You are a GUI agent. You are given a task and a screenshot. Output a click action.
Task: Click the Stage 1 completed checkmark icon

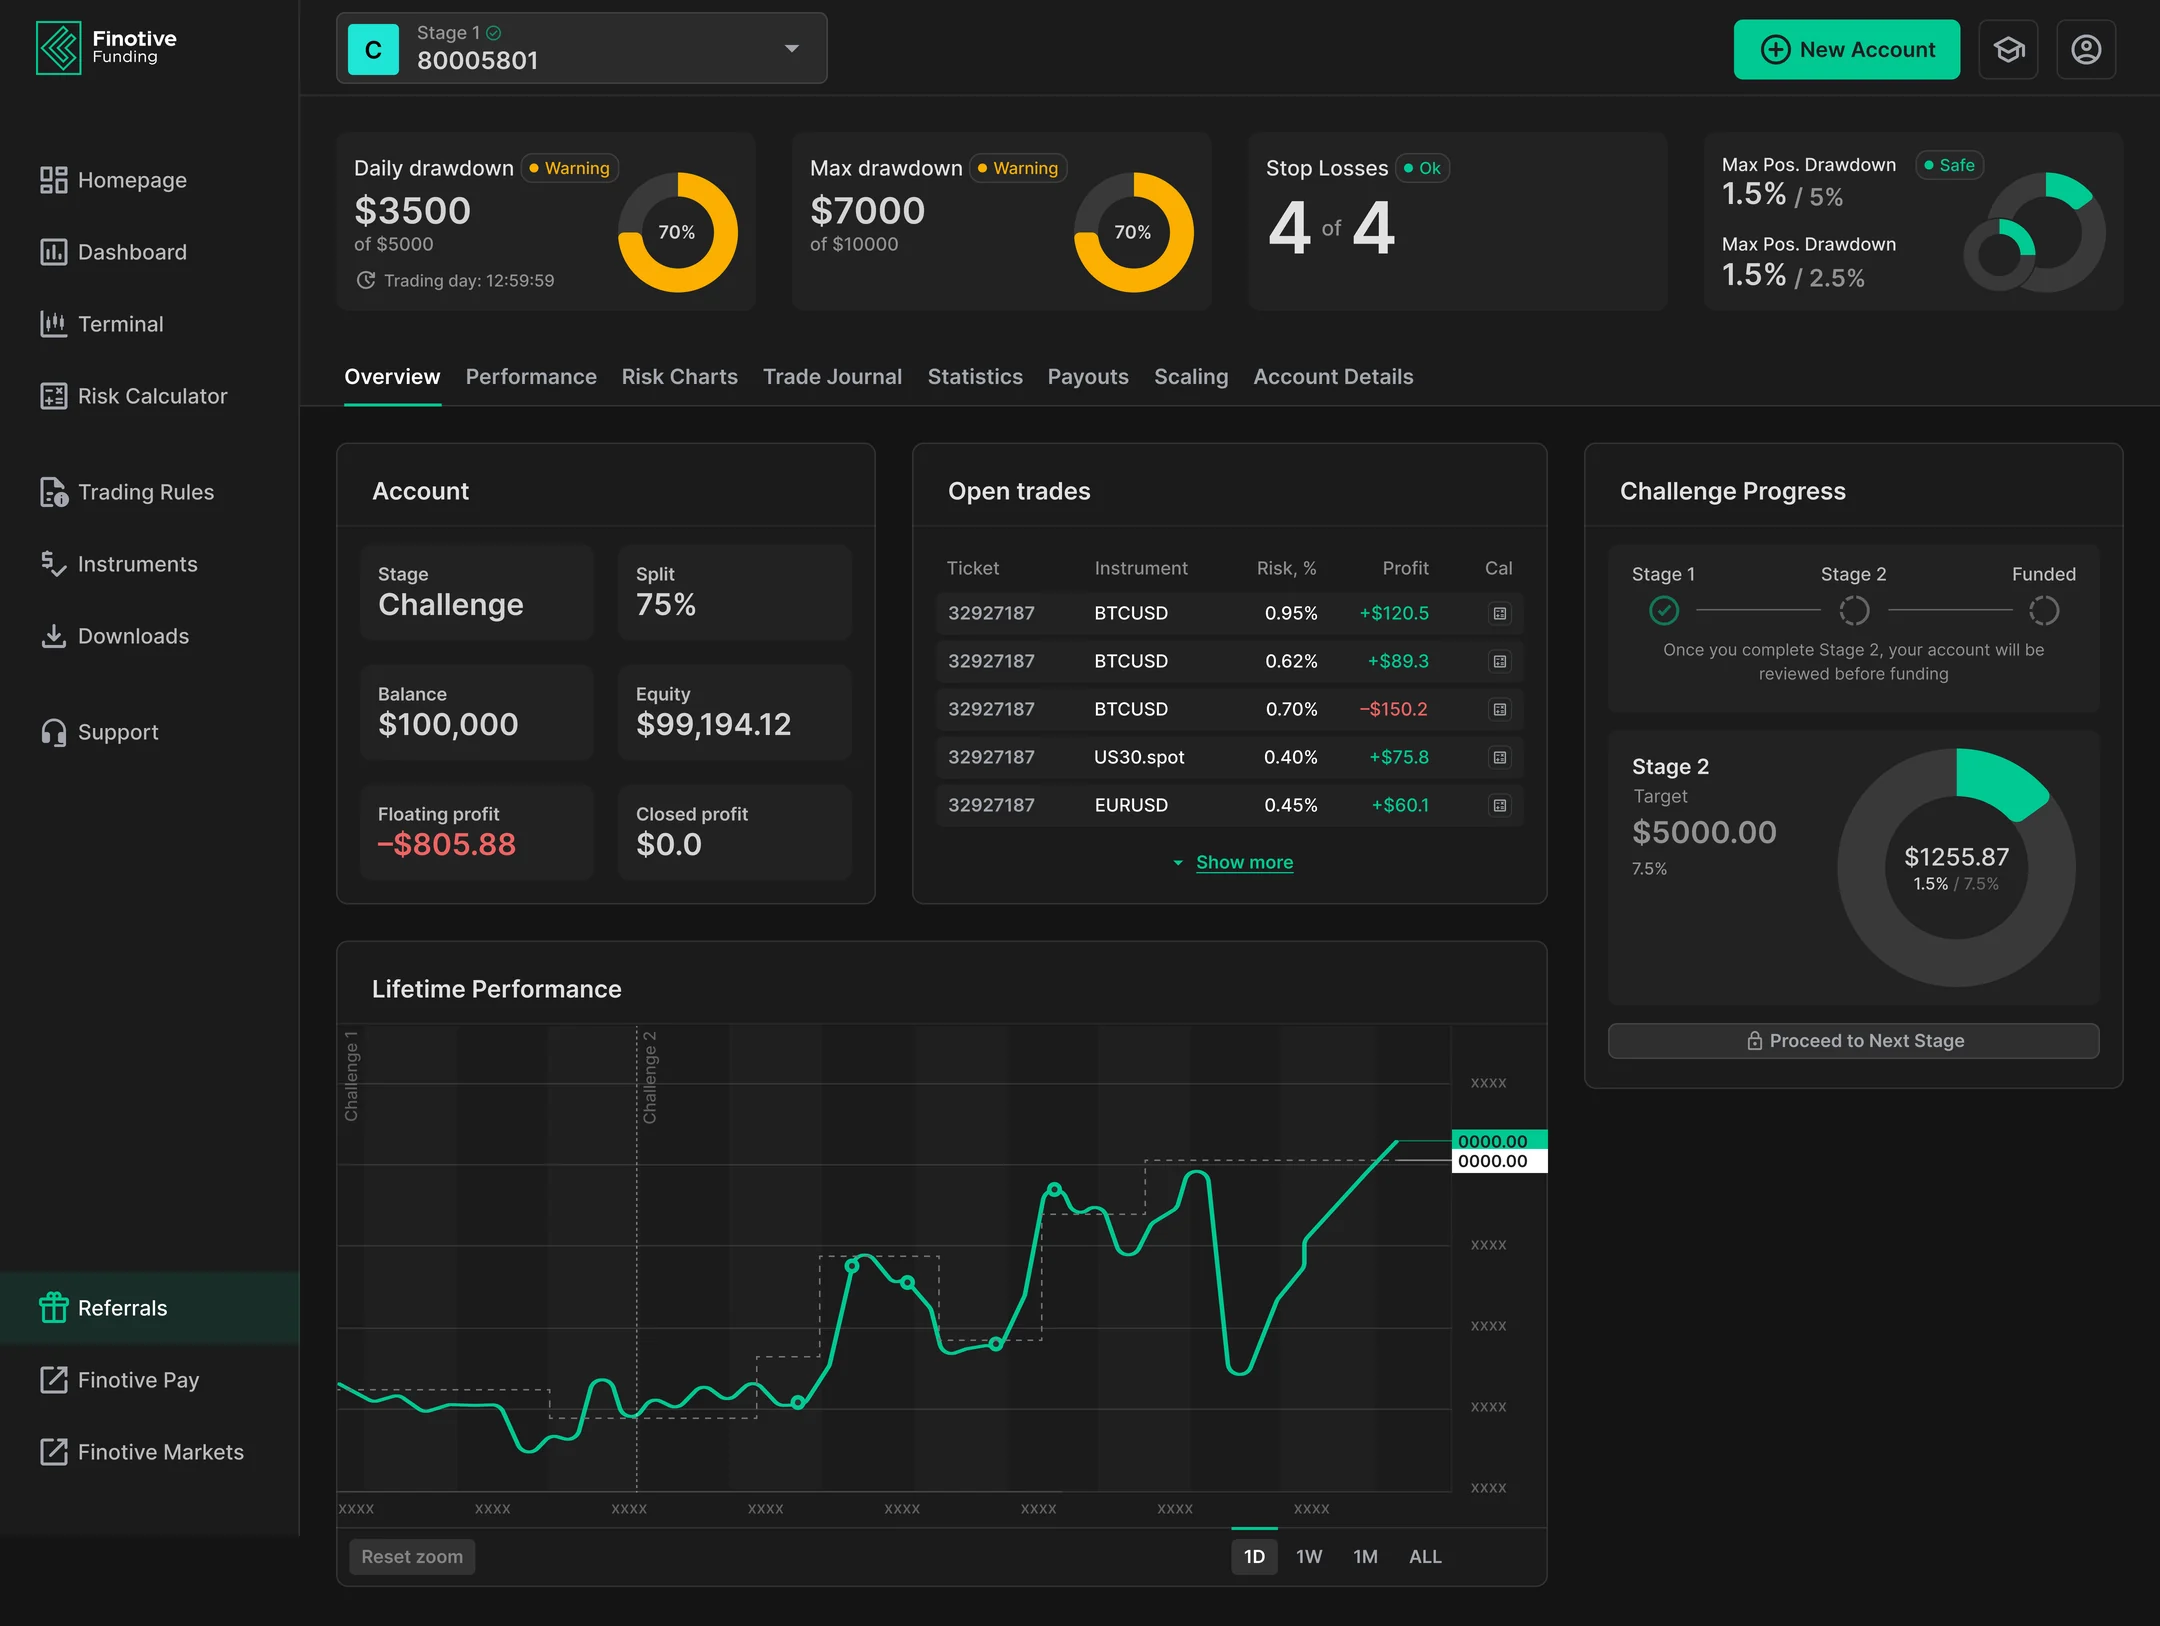click(1664, 610)
